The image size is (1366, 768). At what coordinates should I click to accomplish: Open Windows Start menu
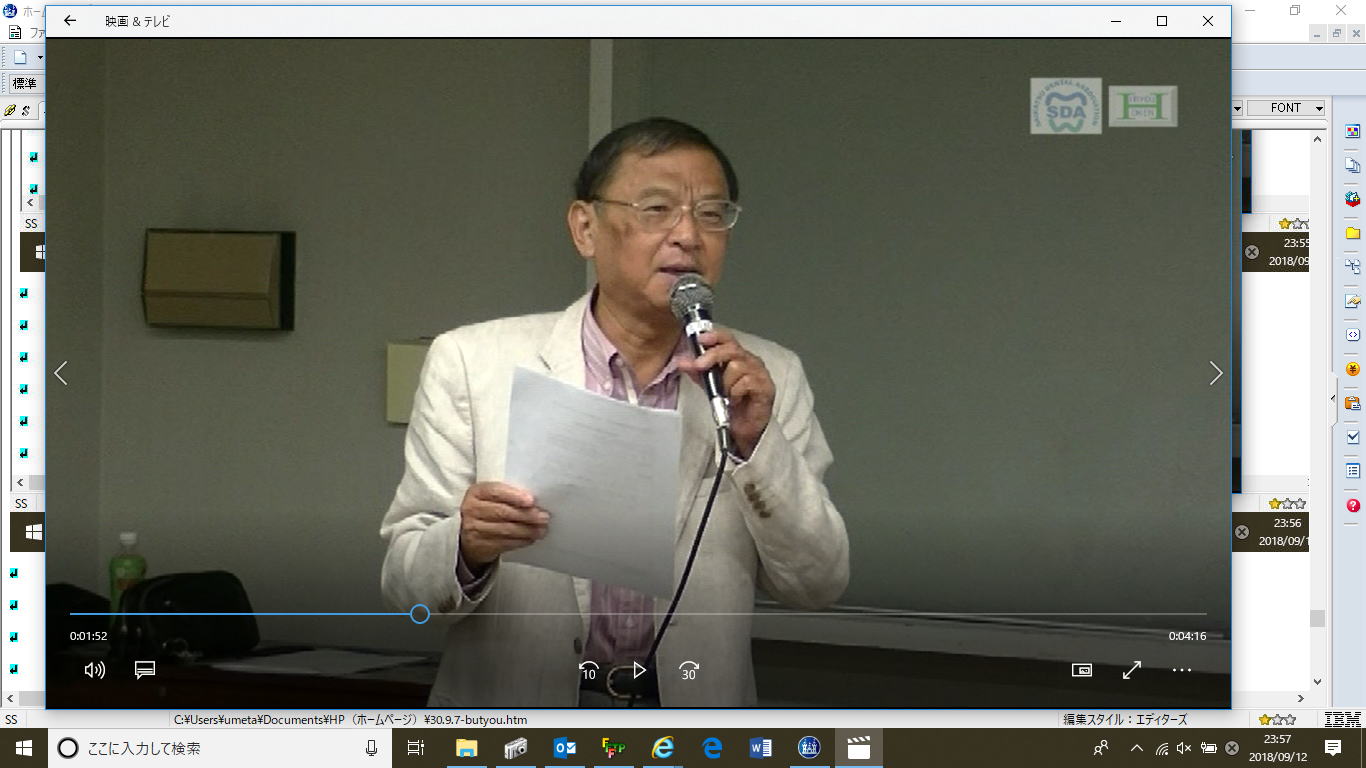point(23,747)
